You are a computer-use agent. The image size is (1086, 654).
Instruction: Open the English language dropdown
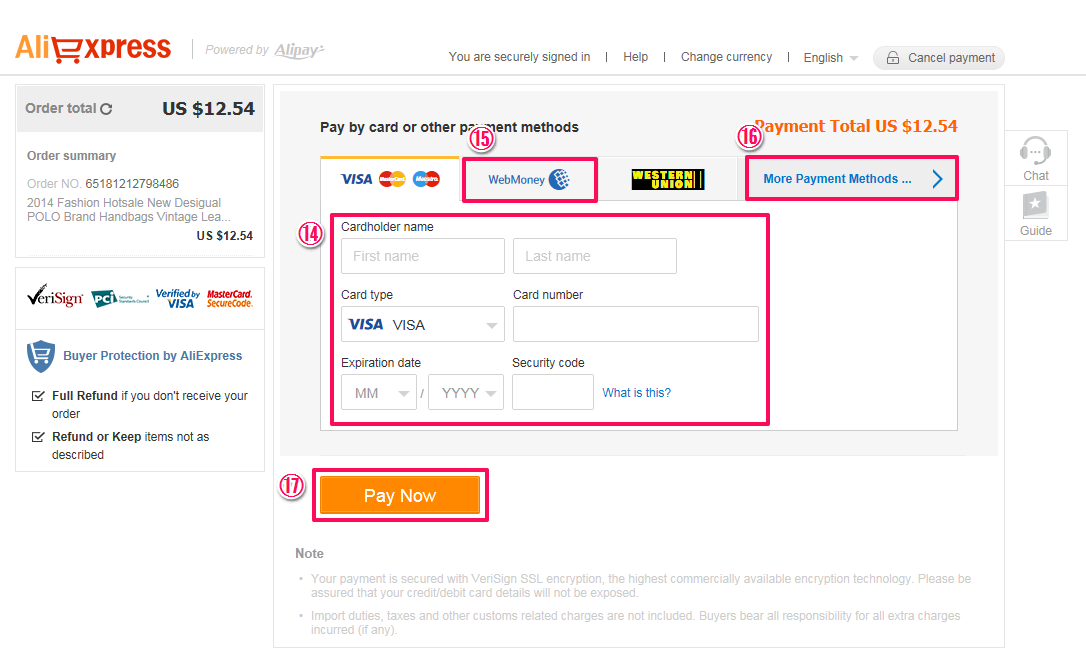(830, 58)
